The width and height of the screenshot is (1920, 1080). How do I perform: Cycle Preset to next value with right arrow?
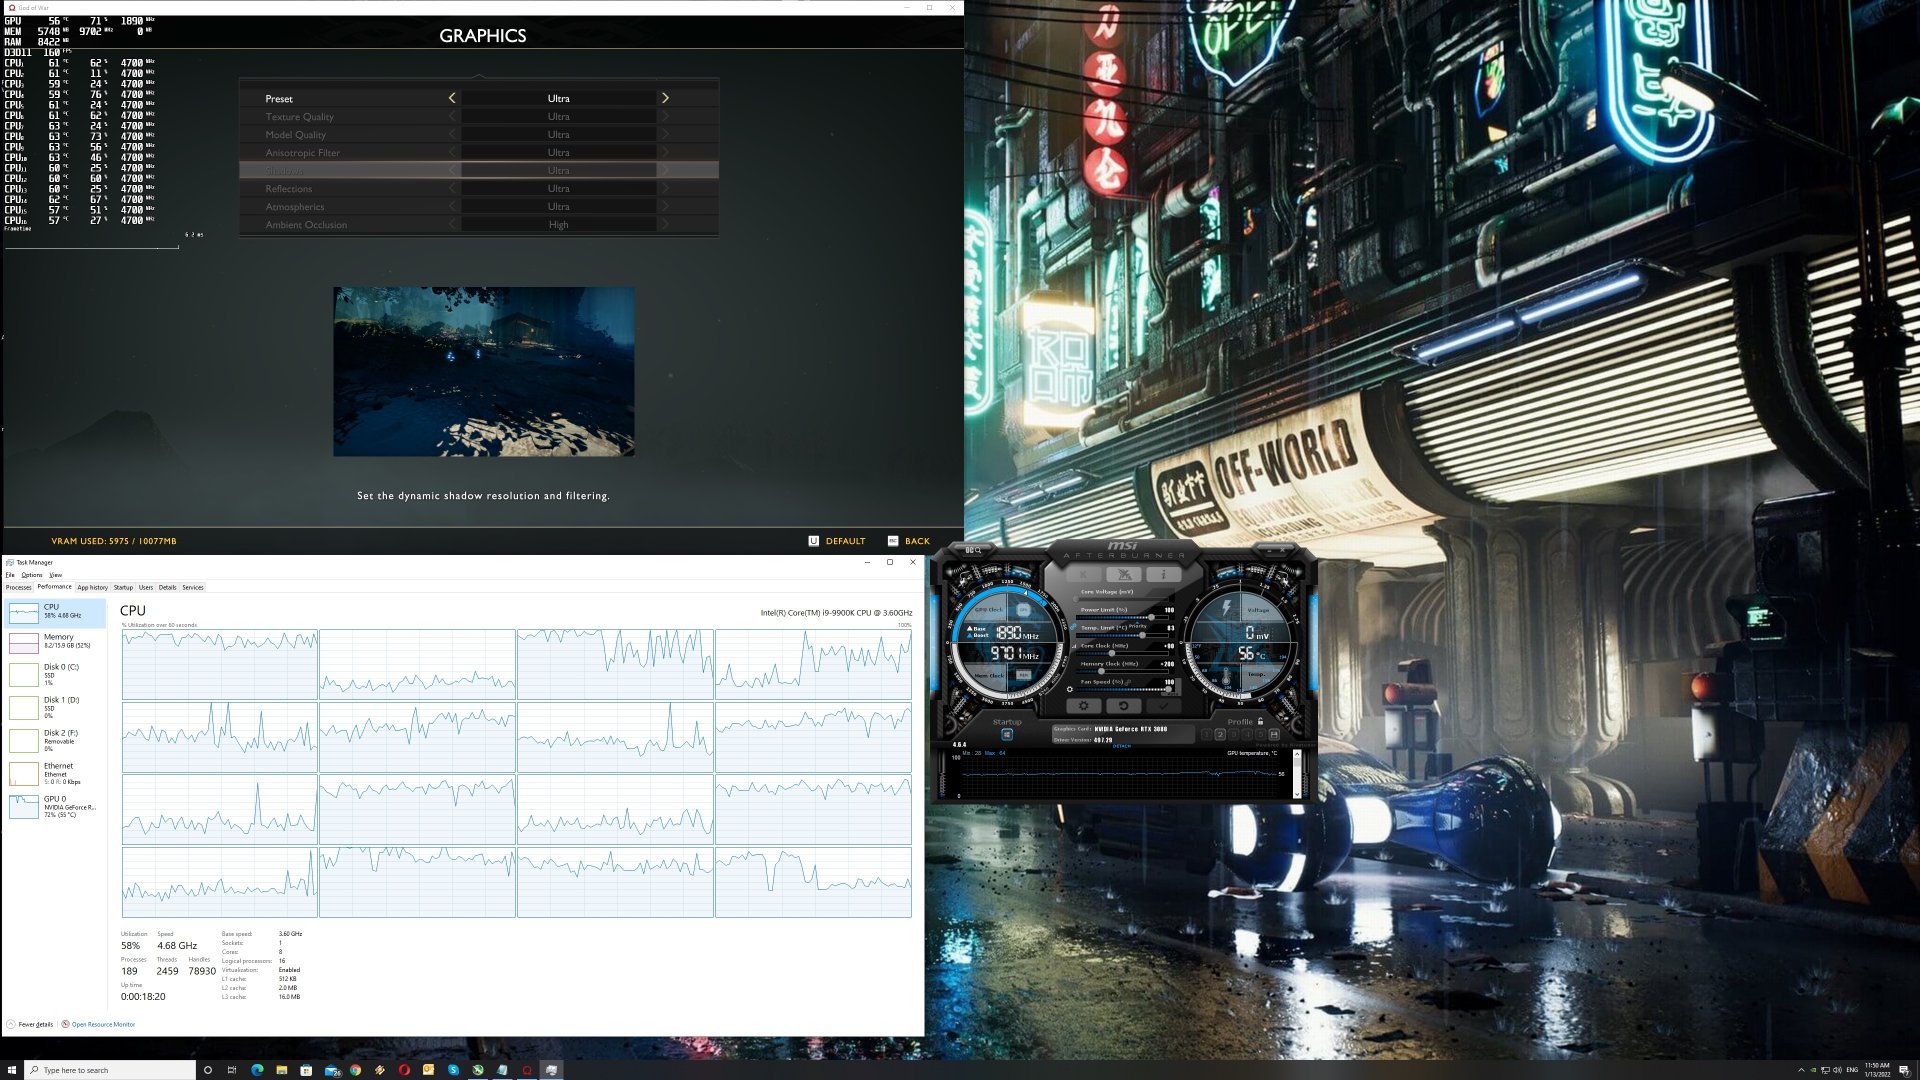pos(665,98)
